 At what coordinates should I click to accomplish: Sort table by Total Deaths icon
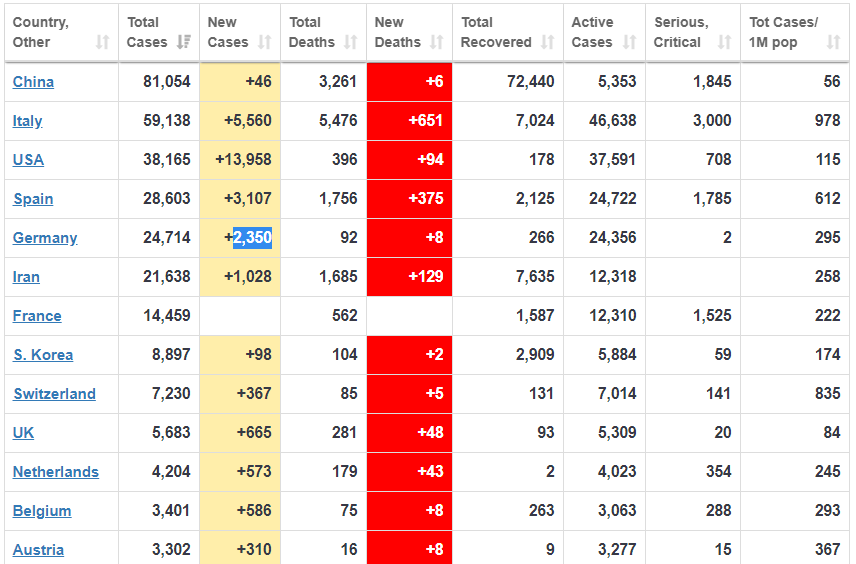point(350,42)
